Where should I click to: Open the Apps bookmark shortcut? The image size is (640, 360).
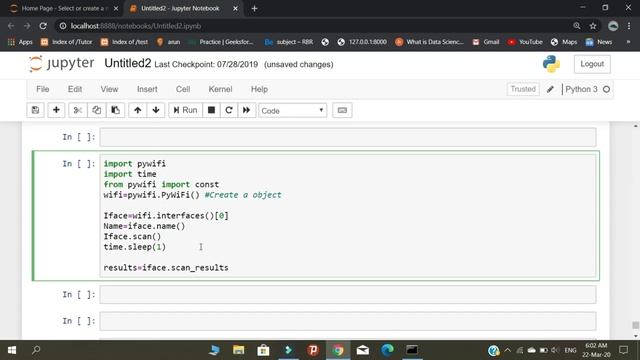tap(20, 42)
